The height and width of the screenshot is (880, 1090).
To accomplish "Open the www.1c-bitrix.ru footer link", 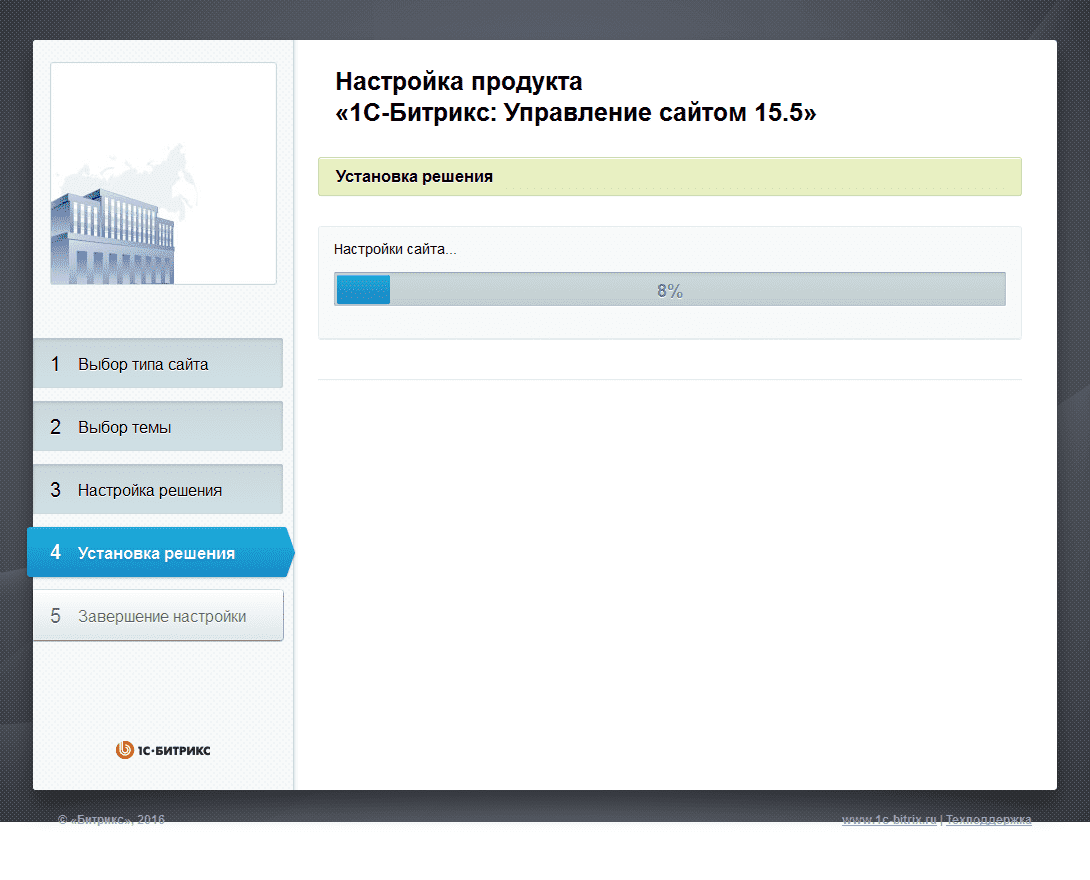I will point(889,820).
